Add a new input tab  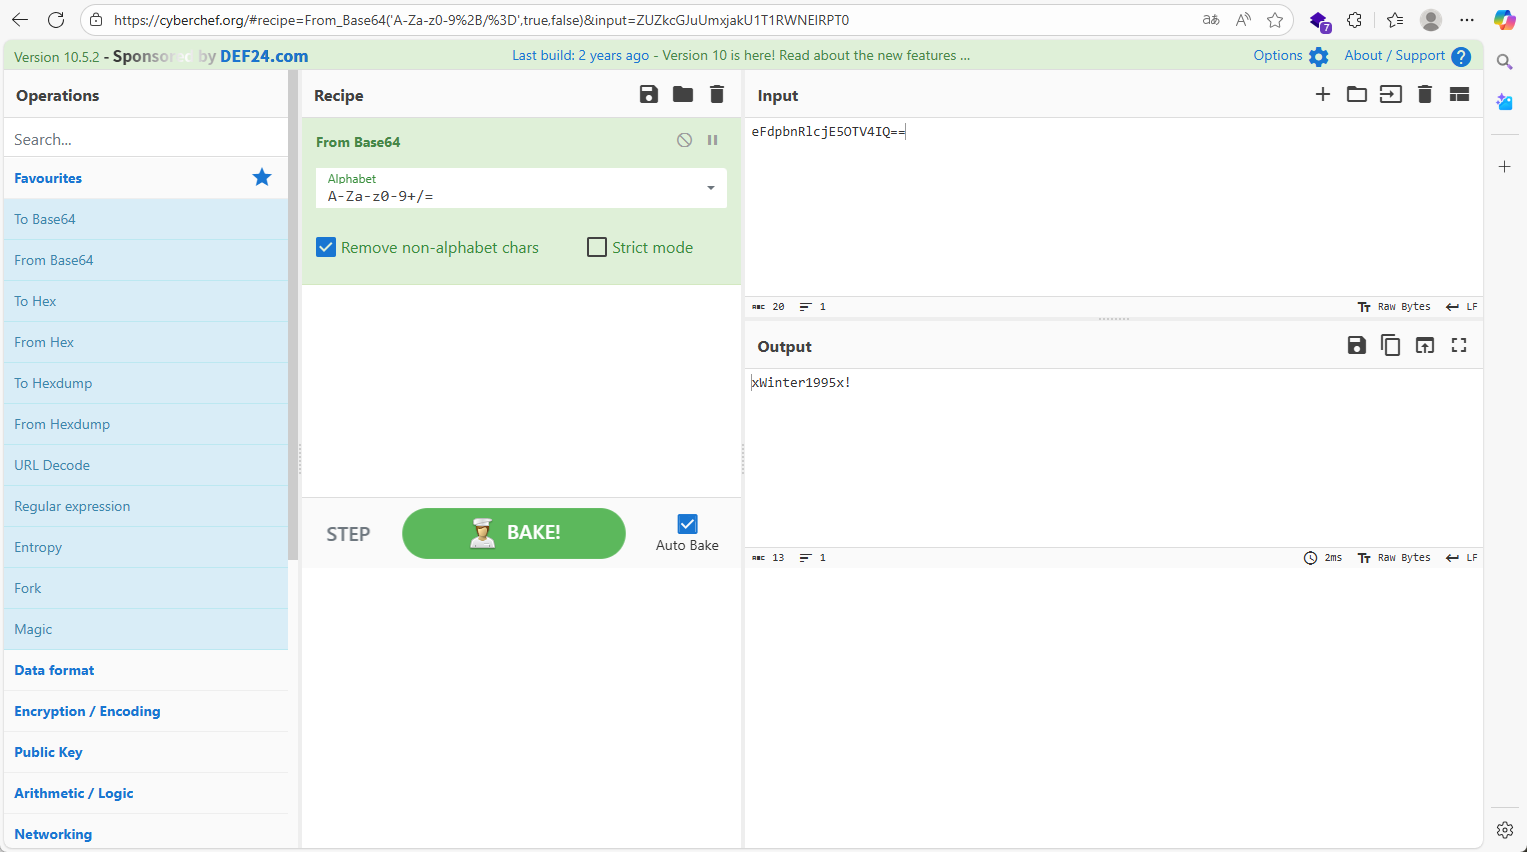pos(1323,94)
